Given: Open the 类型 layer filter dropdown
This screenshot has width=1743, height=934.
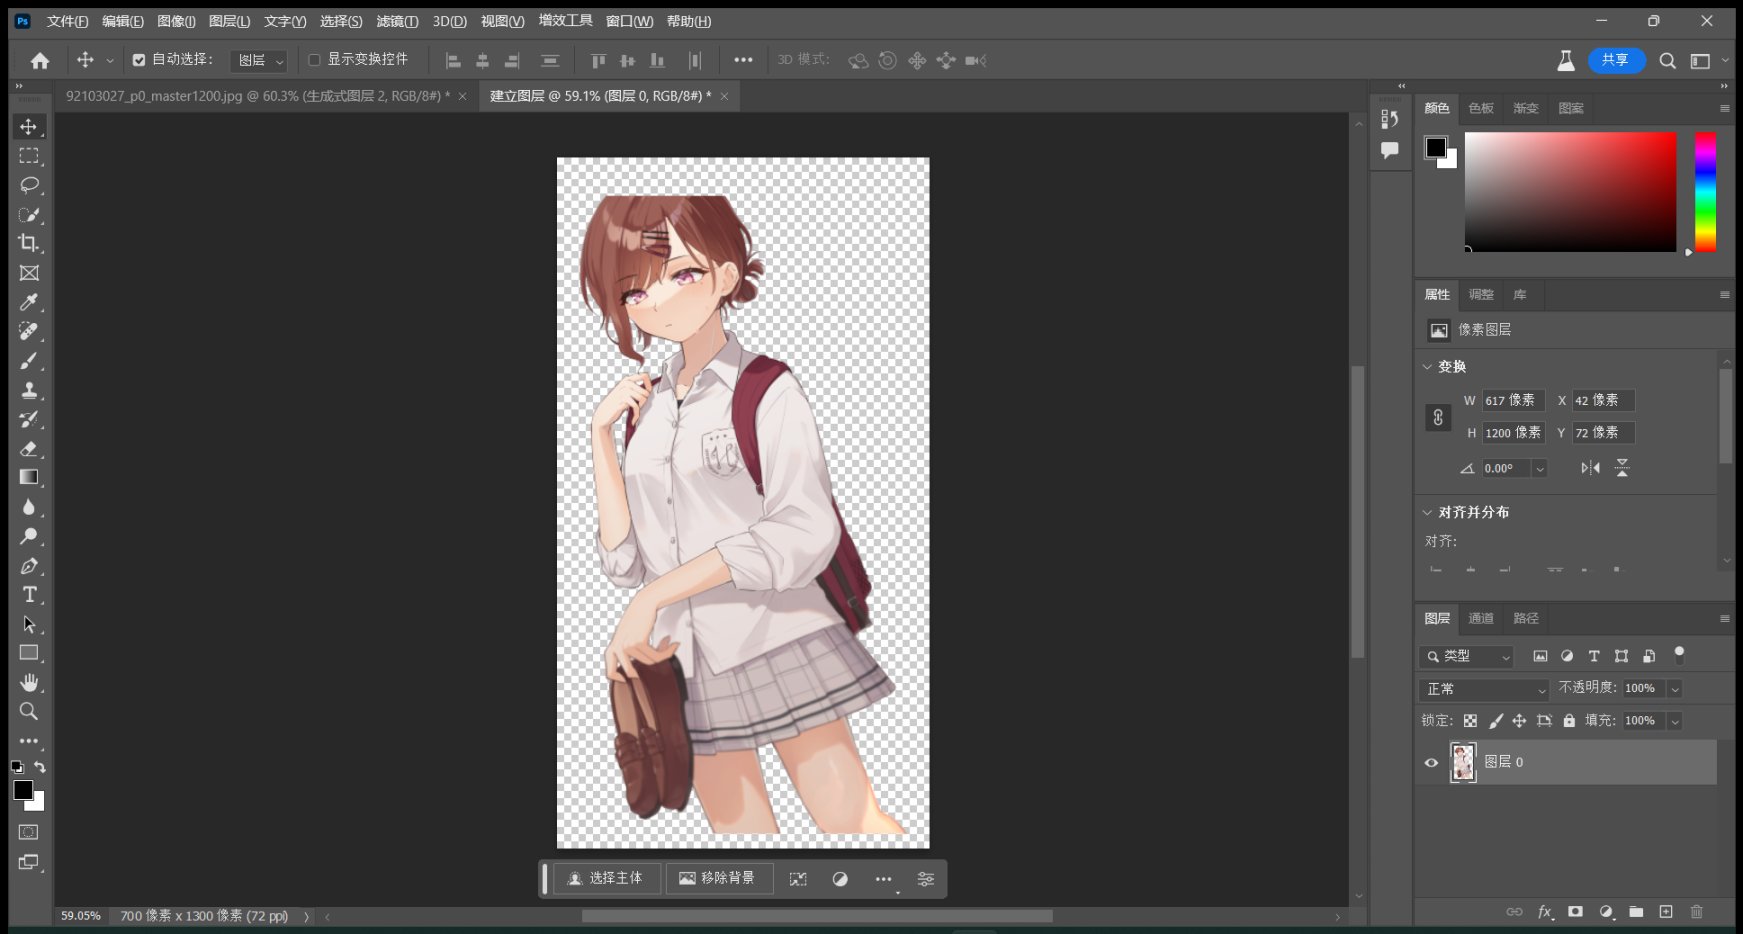Looking at the screenshot, I should 1466,656.
